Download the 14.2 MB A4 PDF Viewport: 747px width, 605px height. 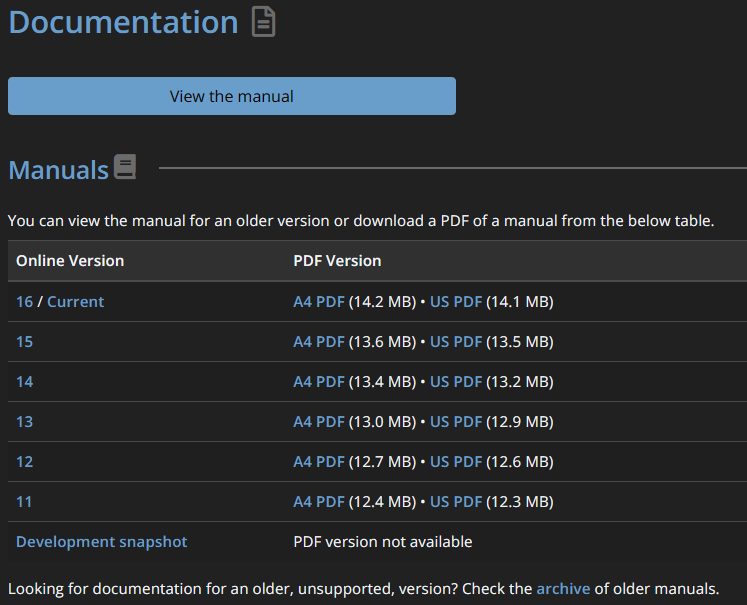(x=318, y=301)
